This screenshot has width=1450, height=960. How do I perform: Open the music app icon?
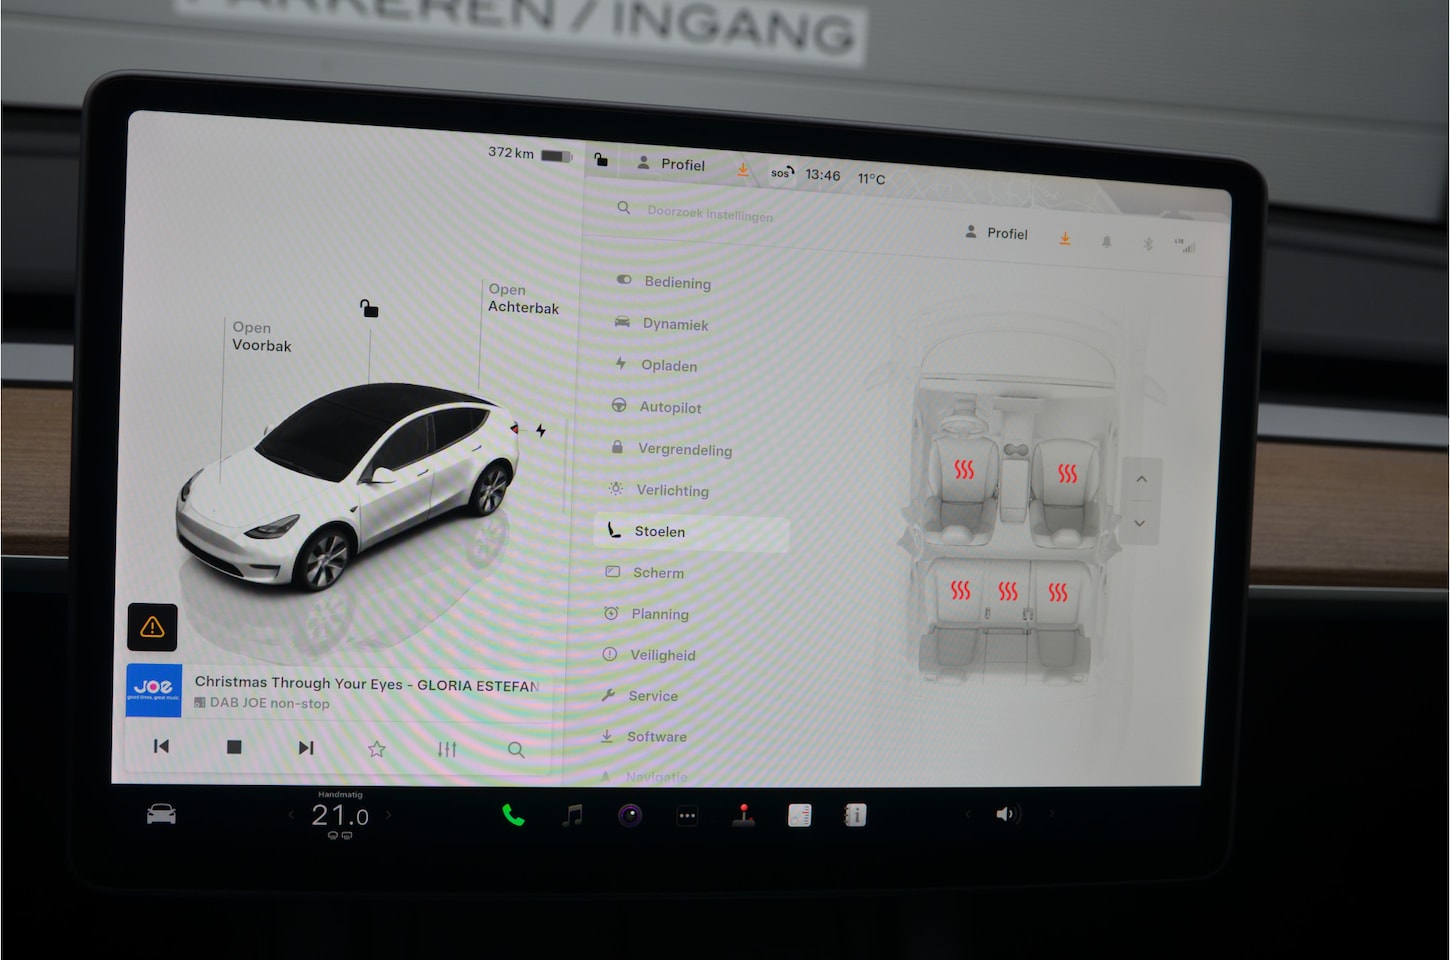click(572, 815)
